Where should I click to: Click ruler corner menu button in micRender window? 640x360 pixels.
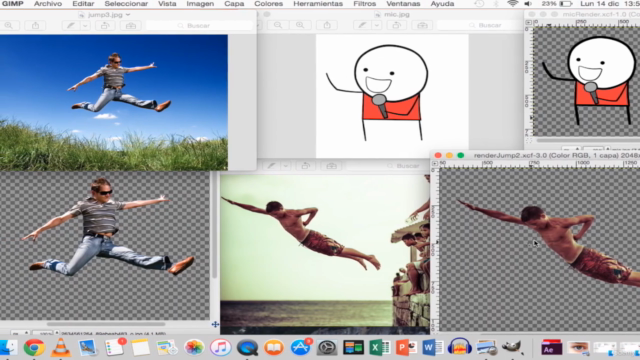pyautogui.click(x=529, y=22)
